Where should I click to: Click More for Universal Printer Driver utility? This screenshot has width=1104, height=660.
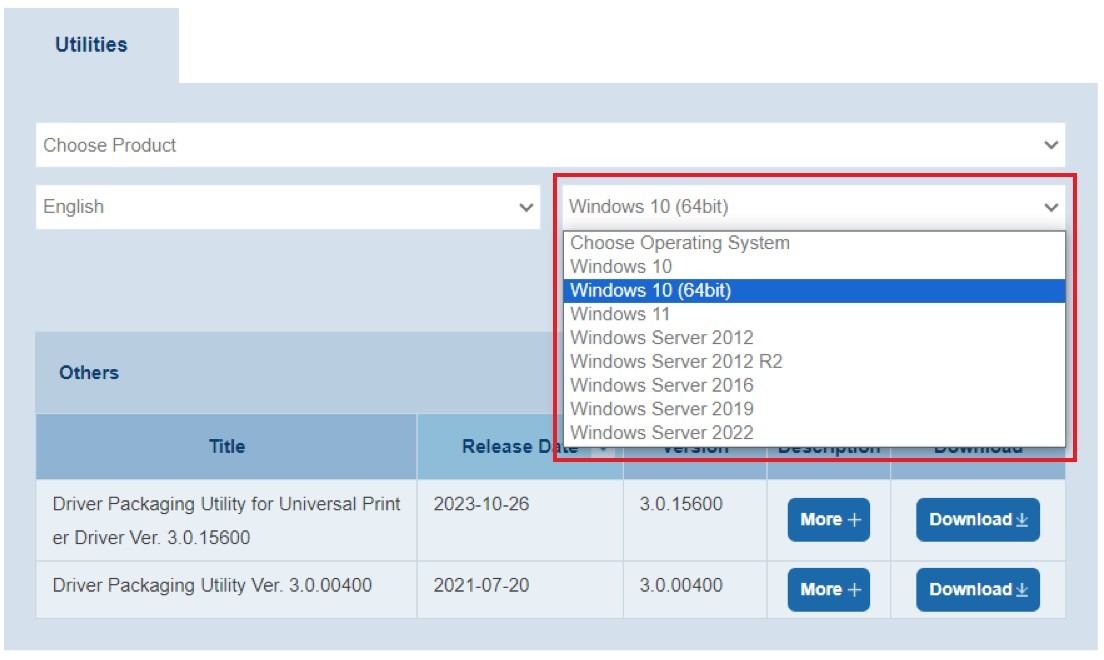tap(828, 520)
